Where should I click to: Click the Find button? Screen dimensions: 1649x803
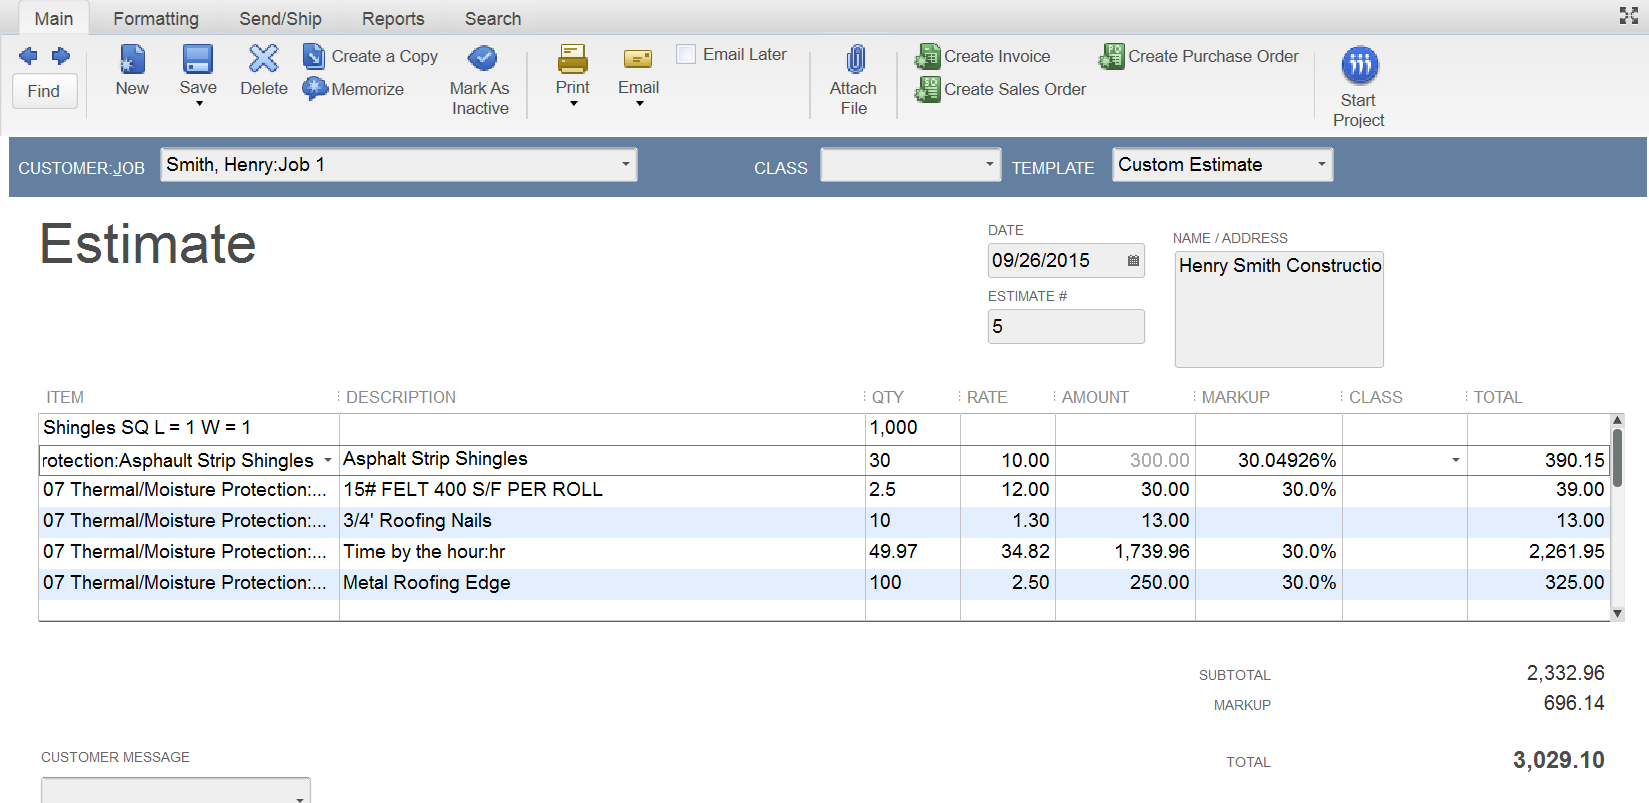point(44,91)
